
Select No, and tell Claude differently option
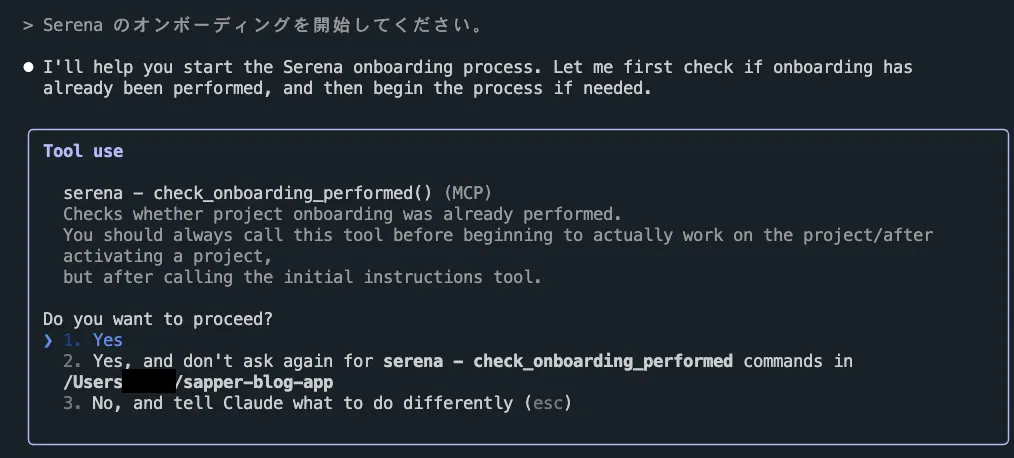[317, 403]
